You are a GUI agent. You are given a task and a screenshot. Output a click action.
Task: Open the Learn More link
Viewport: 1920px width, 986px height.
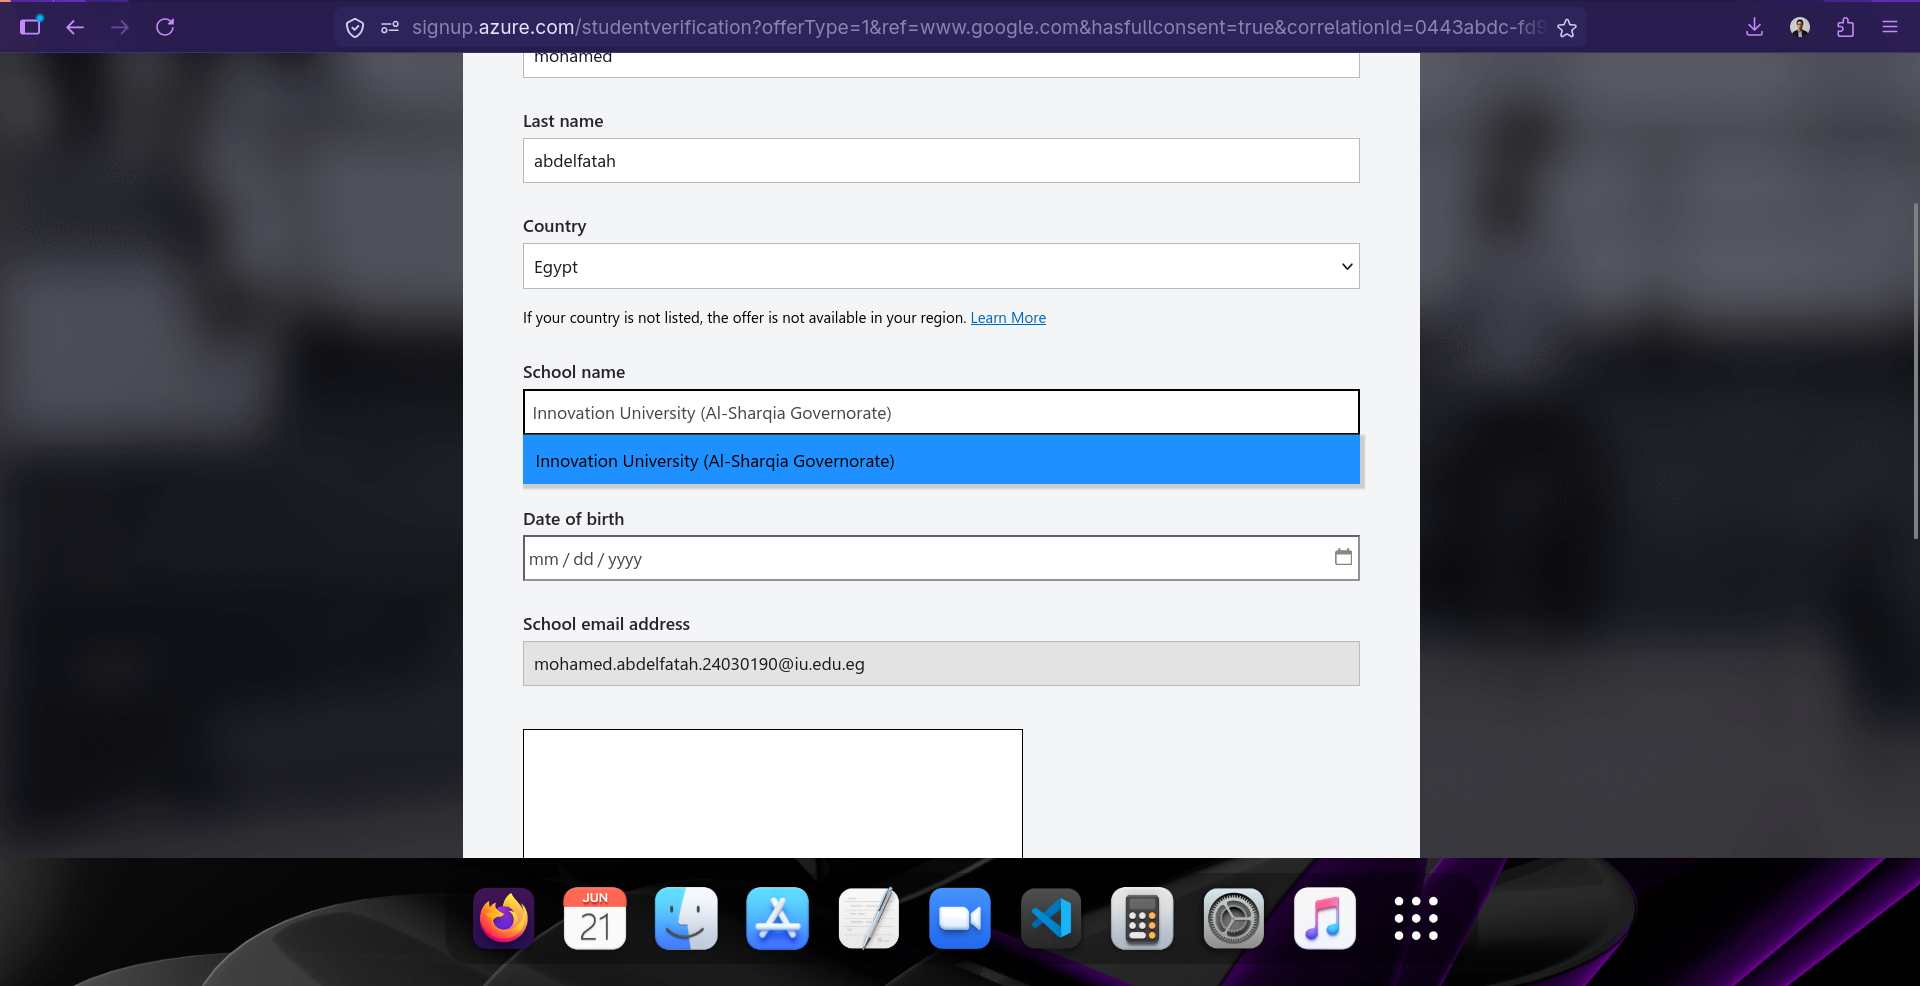pyautogui.click(x=1008, y=318)
